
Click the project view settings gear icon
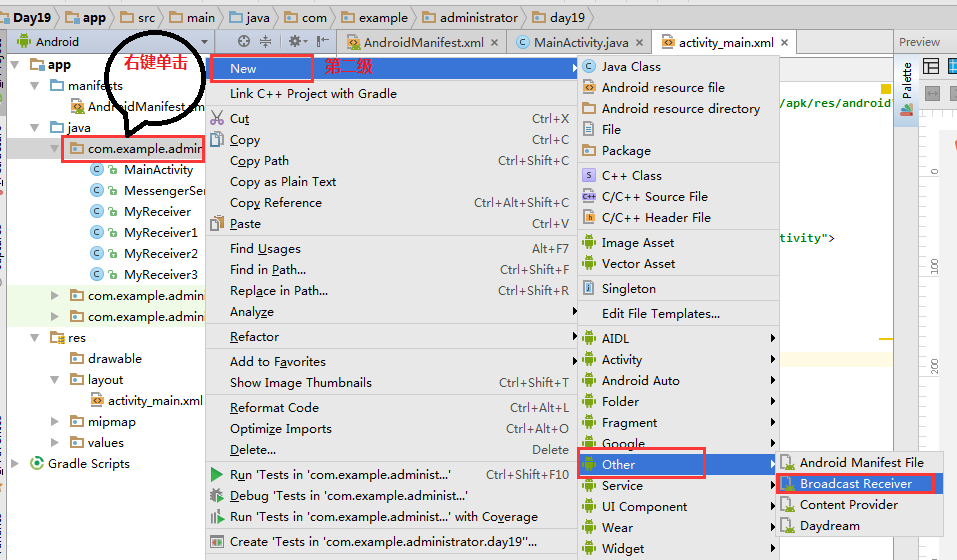click(295, 41)
